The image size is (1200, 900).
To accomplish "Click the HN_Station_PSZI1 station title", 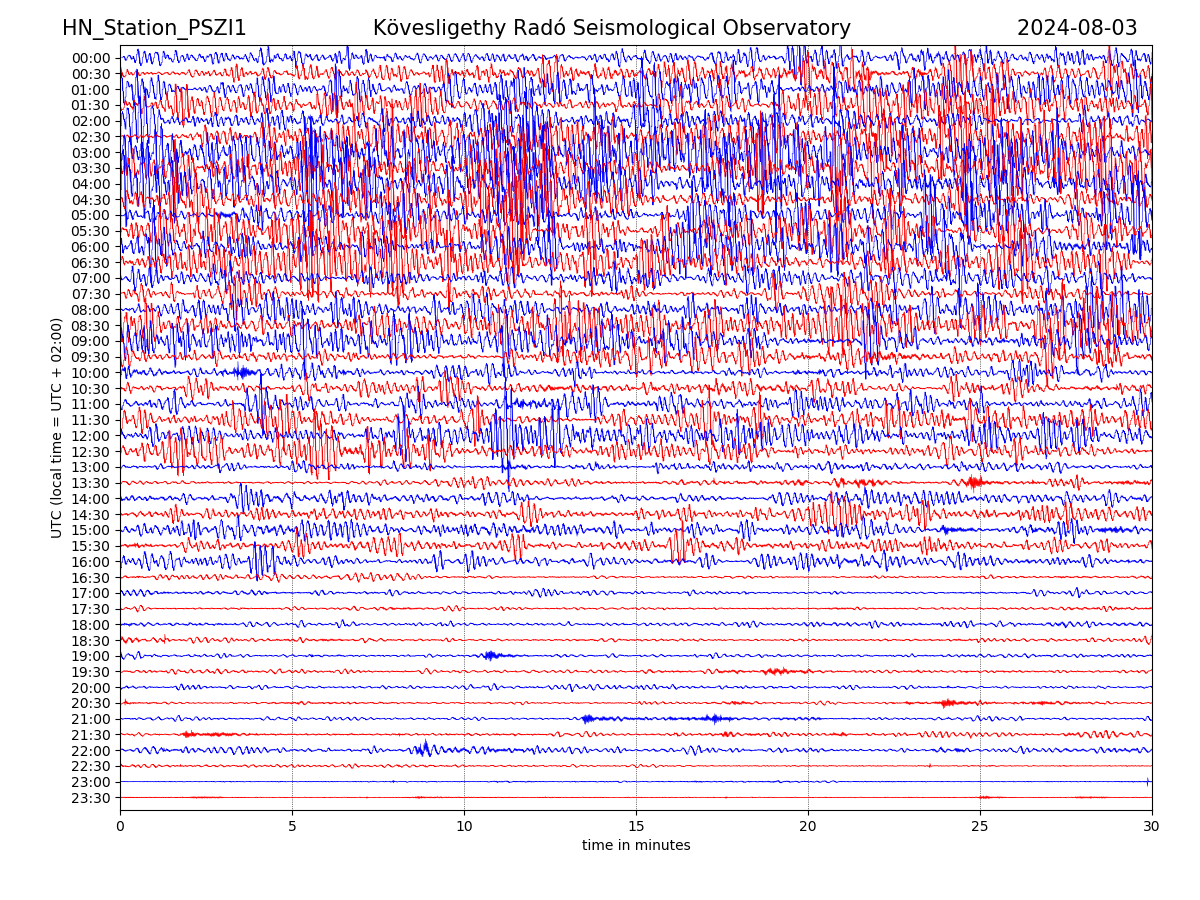I will click(154, 28).
